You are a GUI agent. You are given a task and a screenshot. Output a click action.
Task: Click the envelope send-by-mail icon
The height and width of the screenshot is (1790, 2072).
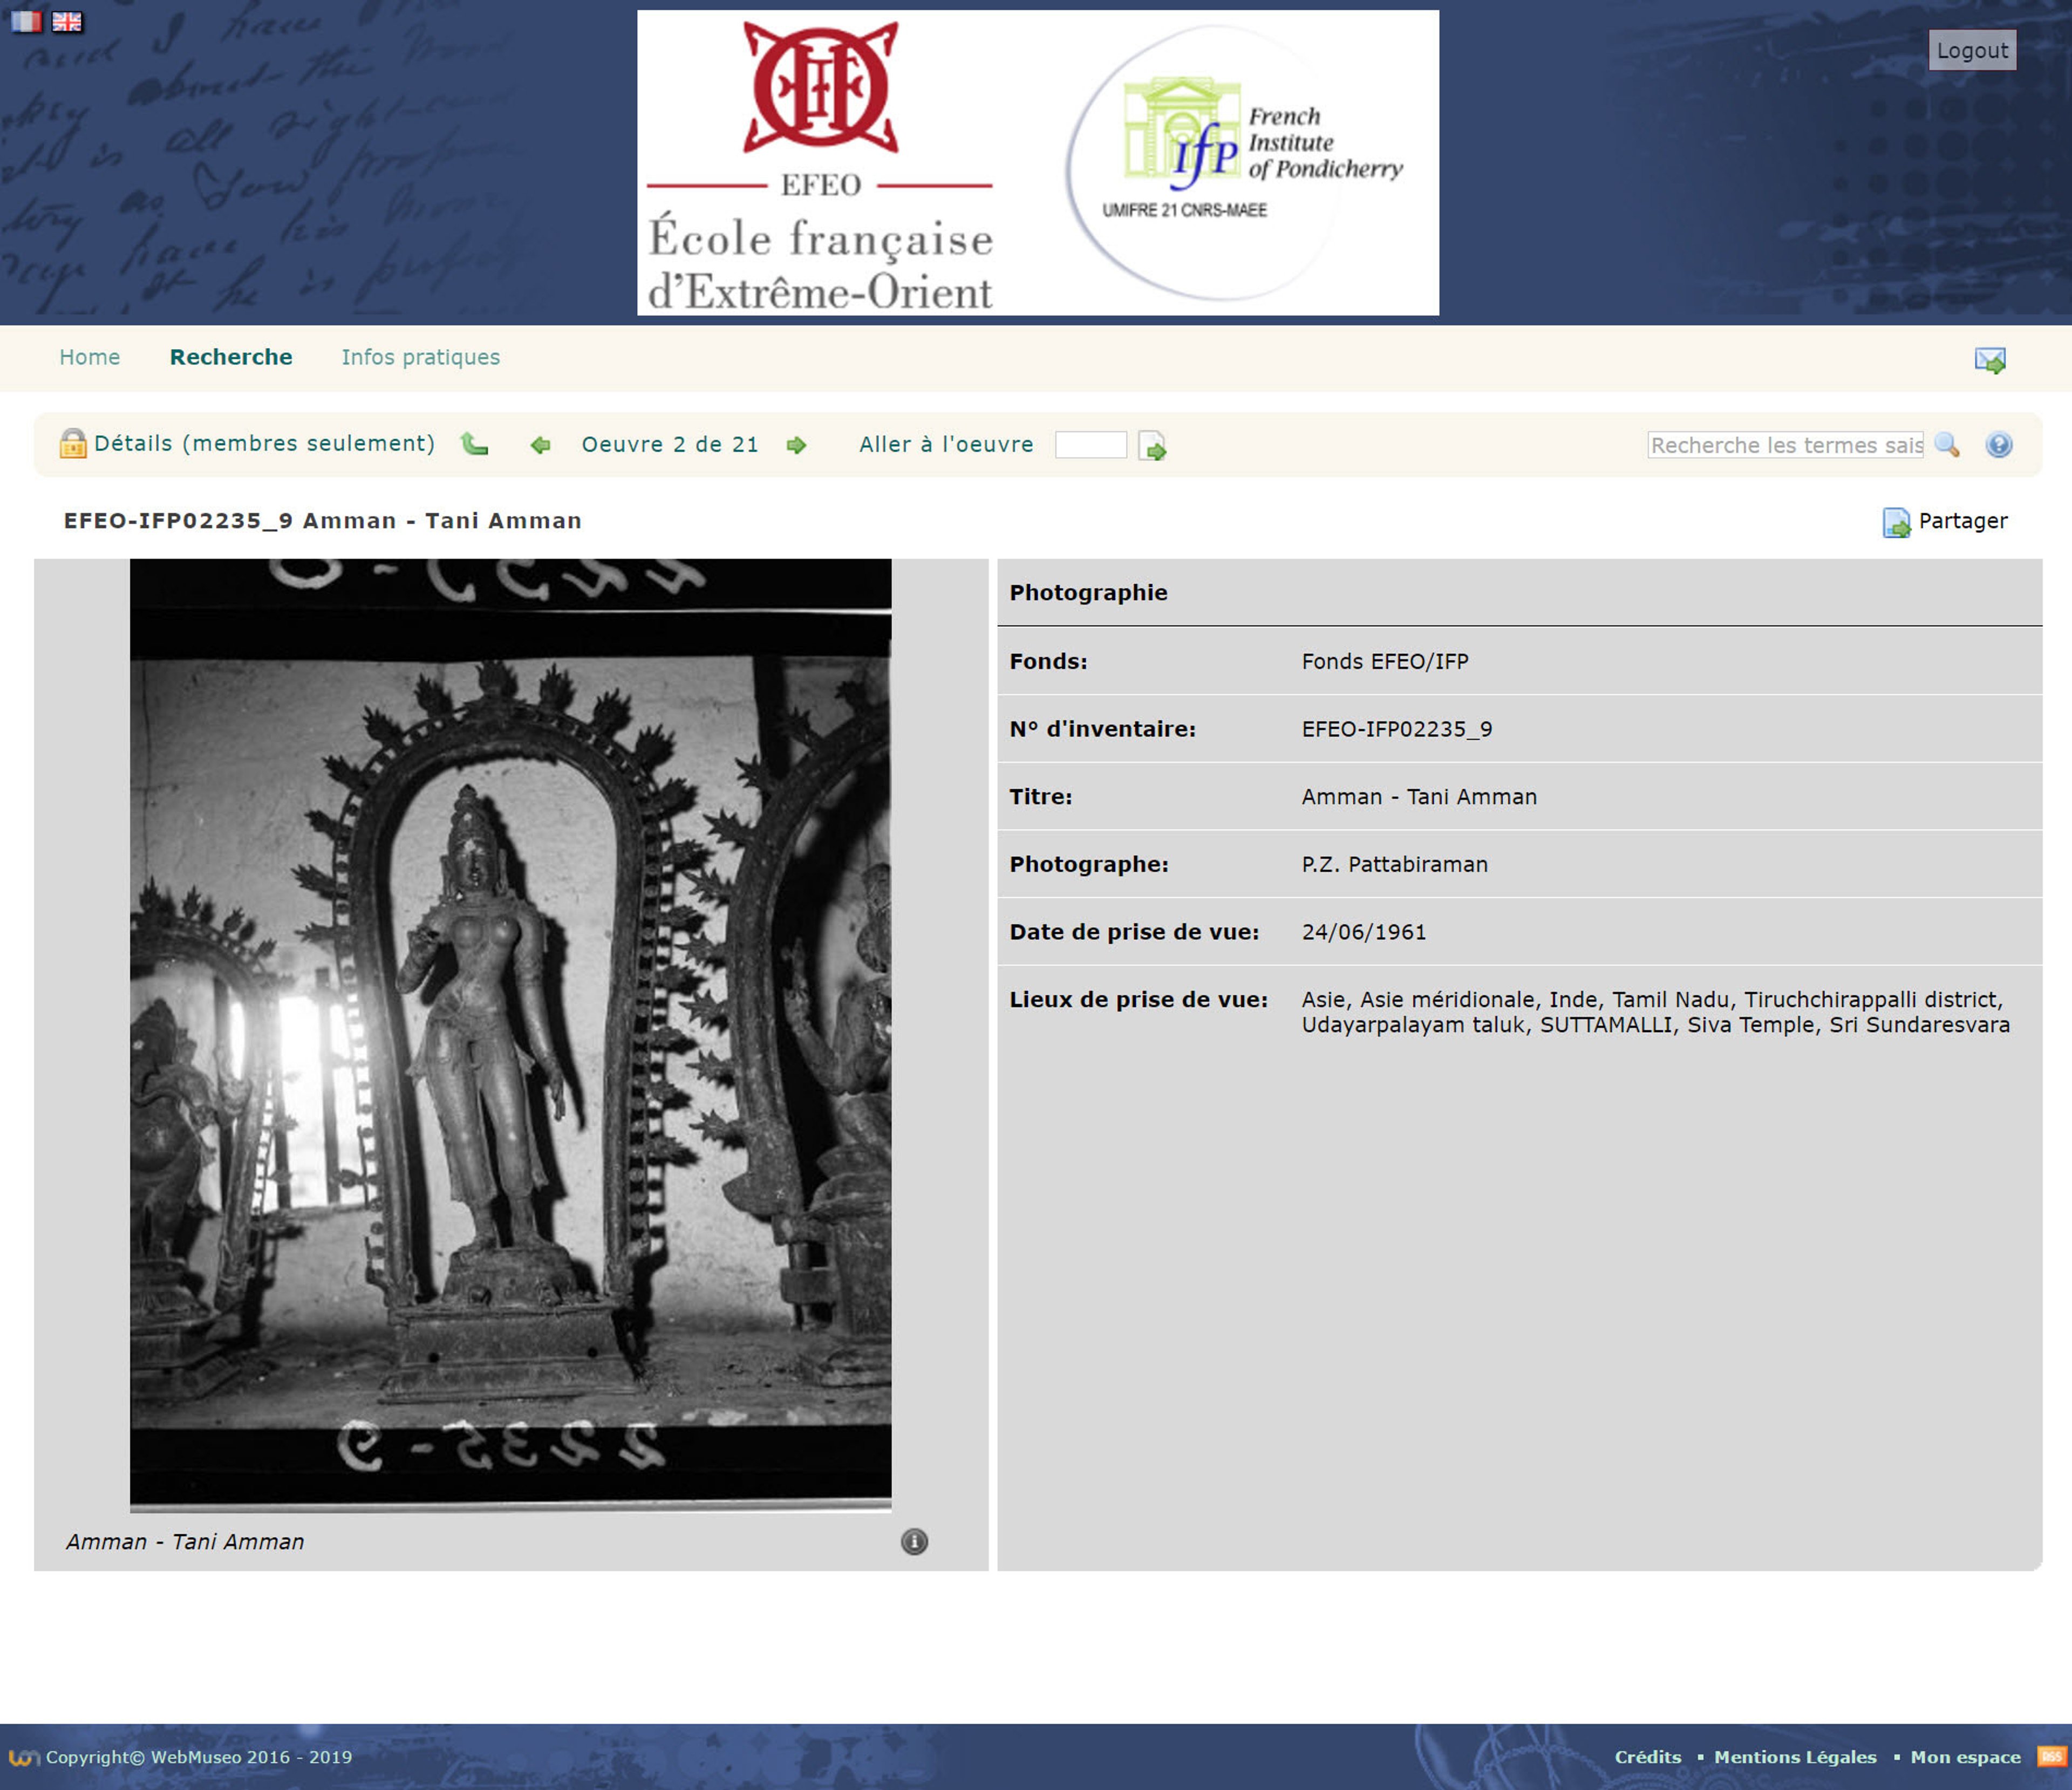tap(1989, 360)
